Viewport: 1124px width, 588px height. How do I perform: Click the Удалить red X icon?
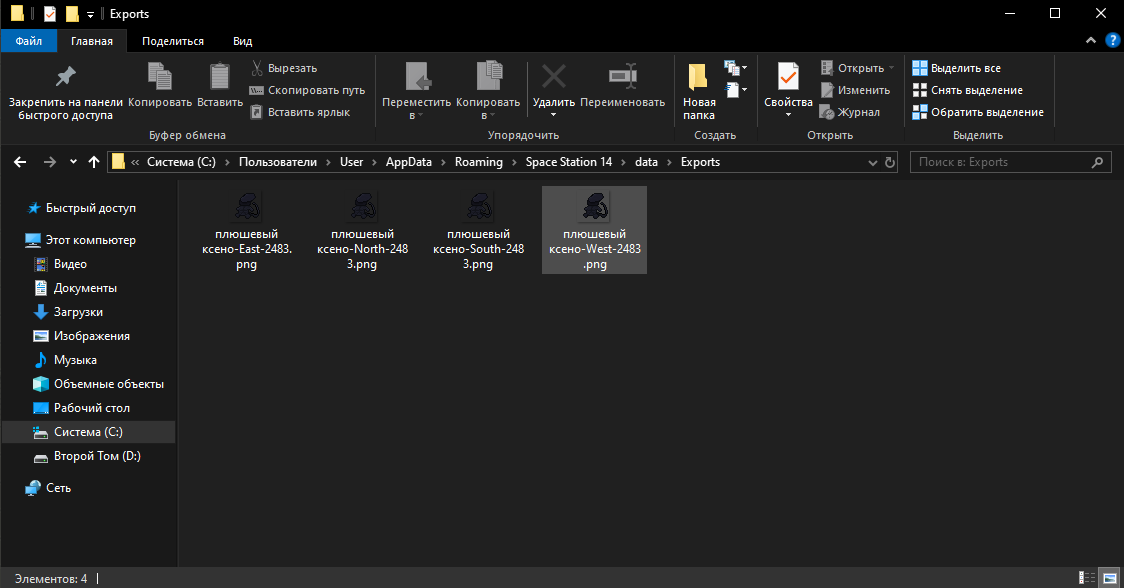[x=553, y=76]
